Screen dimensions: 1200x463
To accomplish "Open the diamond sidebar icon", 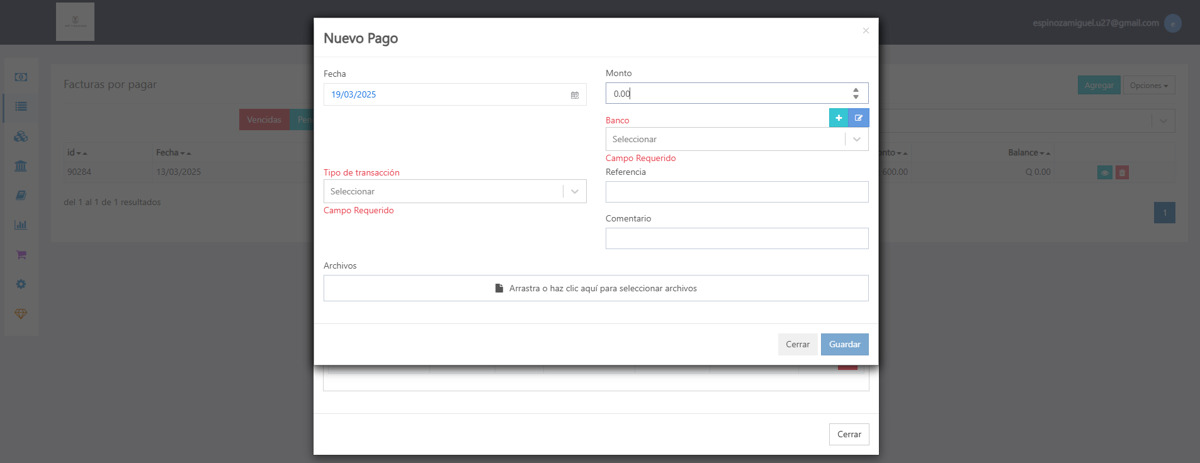I will [20, 314].
